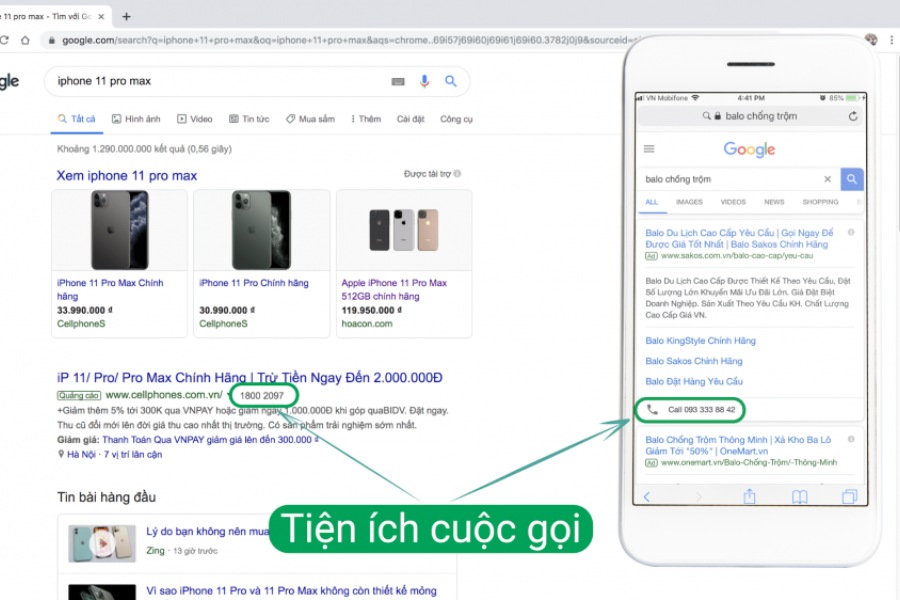This screenshot has width=900, height=600.
Task: Select 'VIDEOS' tab on phone results
Action: click(x=733, y=202)
